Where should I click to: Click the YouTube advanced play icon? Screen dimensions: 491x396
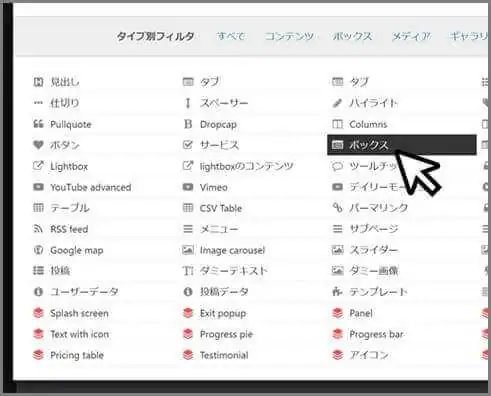pyautogui.click(x=38, y=187)
